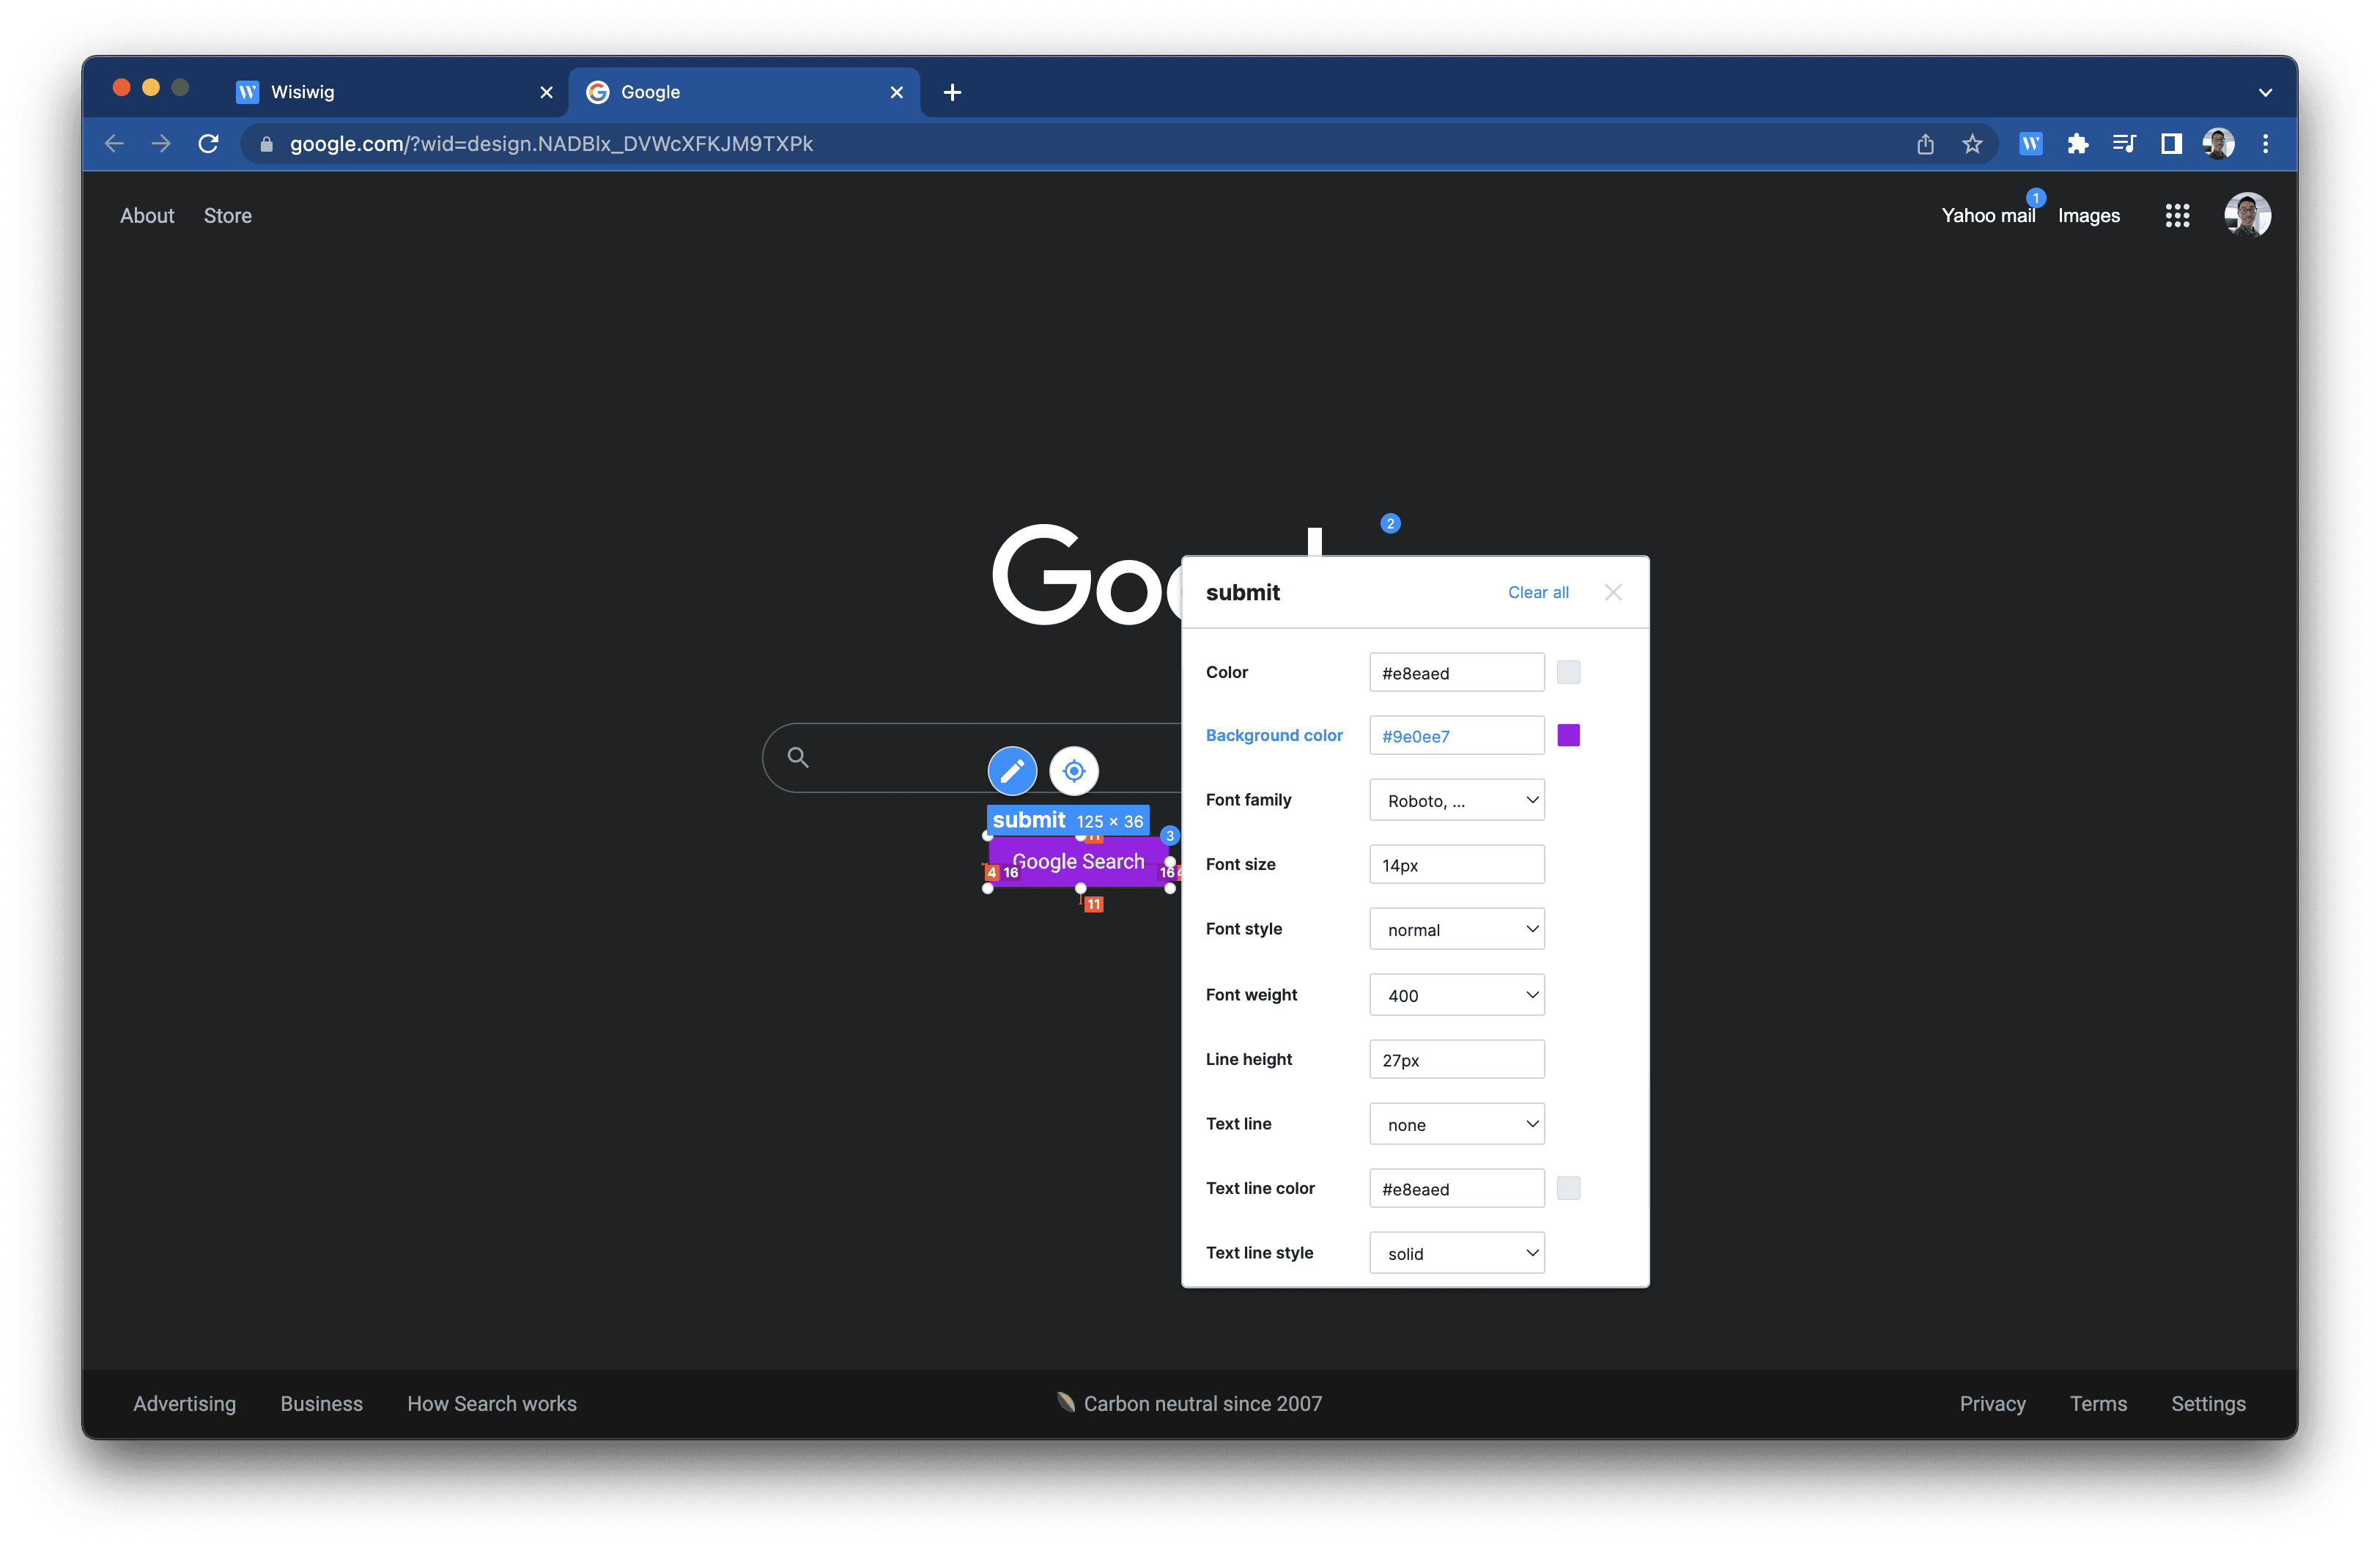Go forward to the next page
This screenshot has height=1548, width=2380.
[x=161, y=144]
